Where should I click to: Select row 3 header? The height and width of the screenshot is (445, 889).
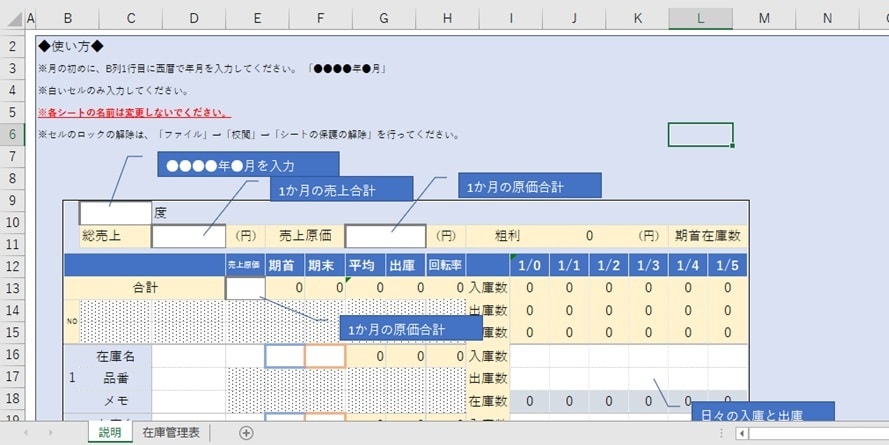[12, 69]
